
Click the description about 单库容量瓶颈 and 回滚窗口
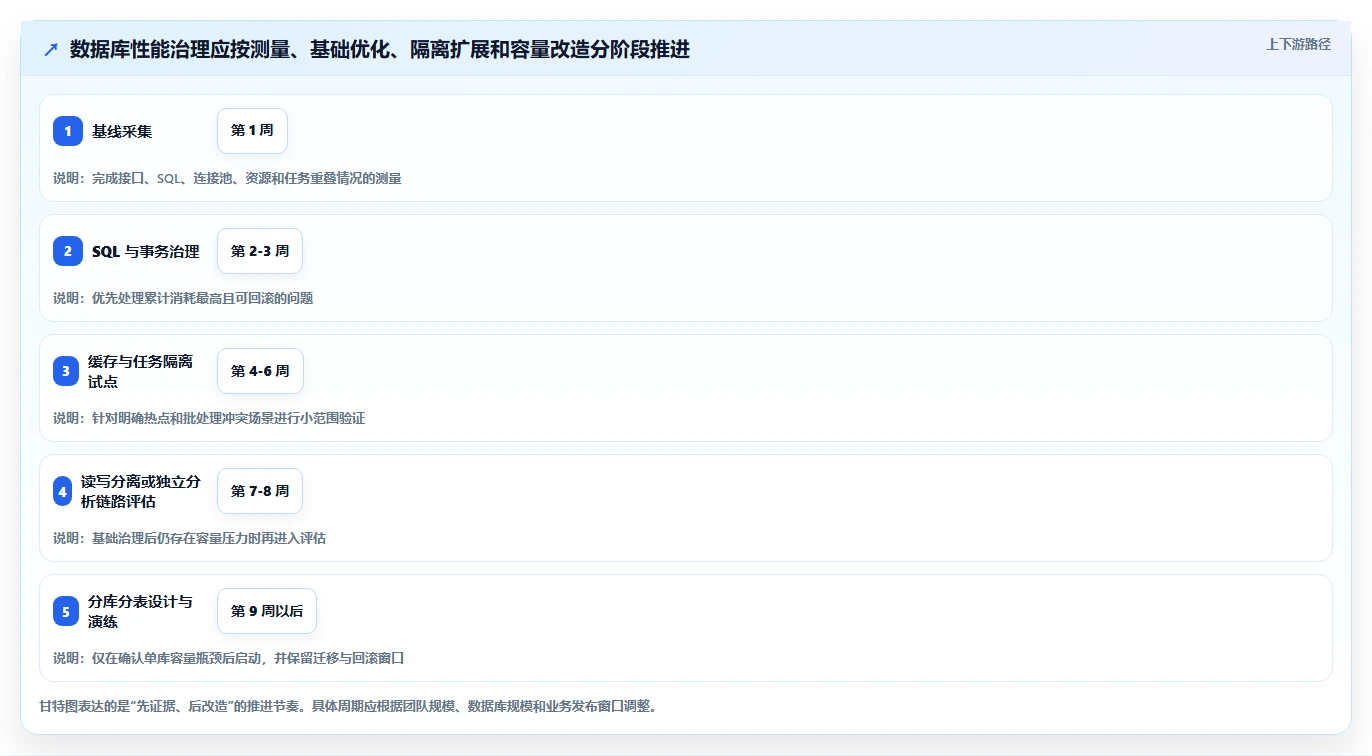[228, 658]
